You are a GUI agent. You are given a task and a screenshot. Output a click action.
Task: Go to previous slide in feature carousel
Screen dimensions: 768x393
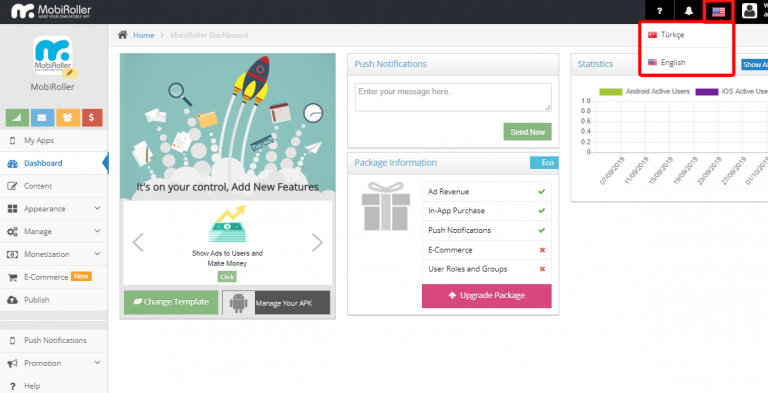pos(138,242)
